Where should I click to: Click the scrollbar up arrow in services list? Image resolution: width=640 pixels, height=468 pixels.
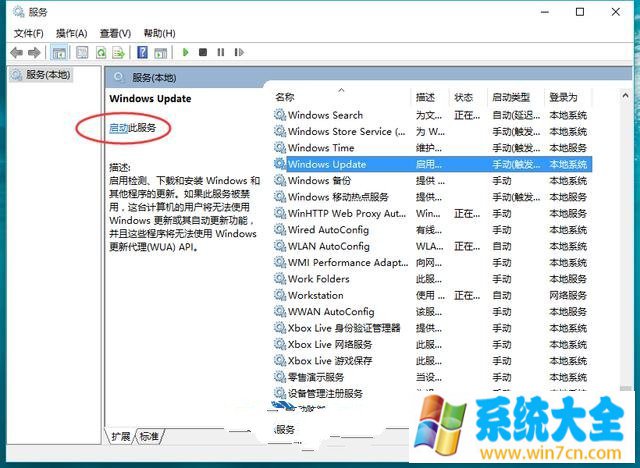tap(625, 96)
